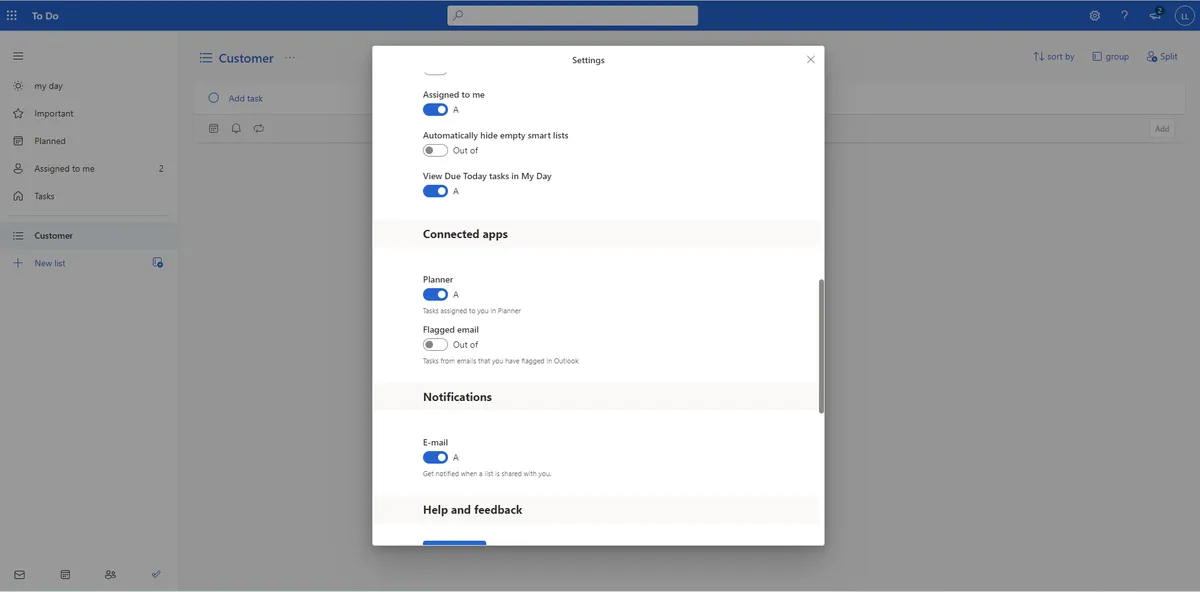Create a new group icon beside New list
This screenshot has width=1200, height=592.
[x=158, y=263]
